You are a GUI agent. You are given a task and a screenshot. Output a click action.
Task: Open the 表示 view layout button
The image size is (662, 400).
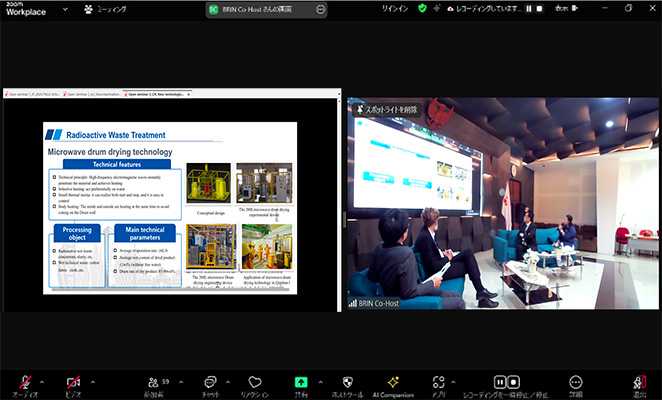(566, 8)
